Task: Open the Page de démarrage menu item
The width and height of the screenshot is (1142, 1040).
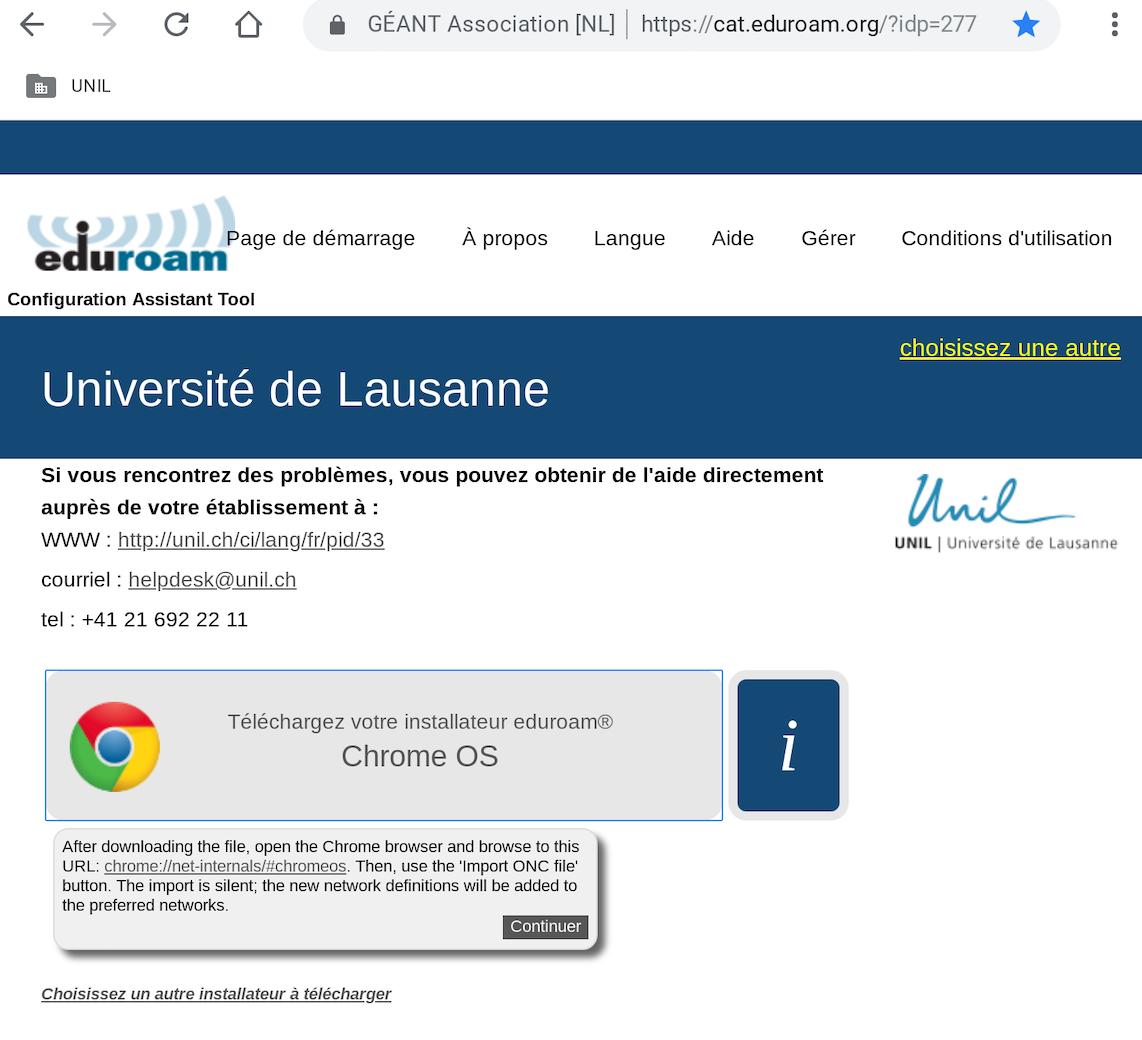Action: pos(320,239)
